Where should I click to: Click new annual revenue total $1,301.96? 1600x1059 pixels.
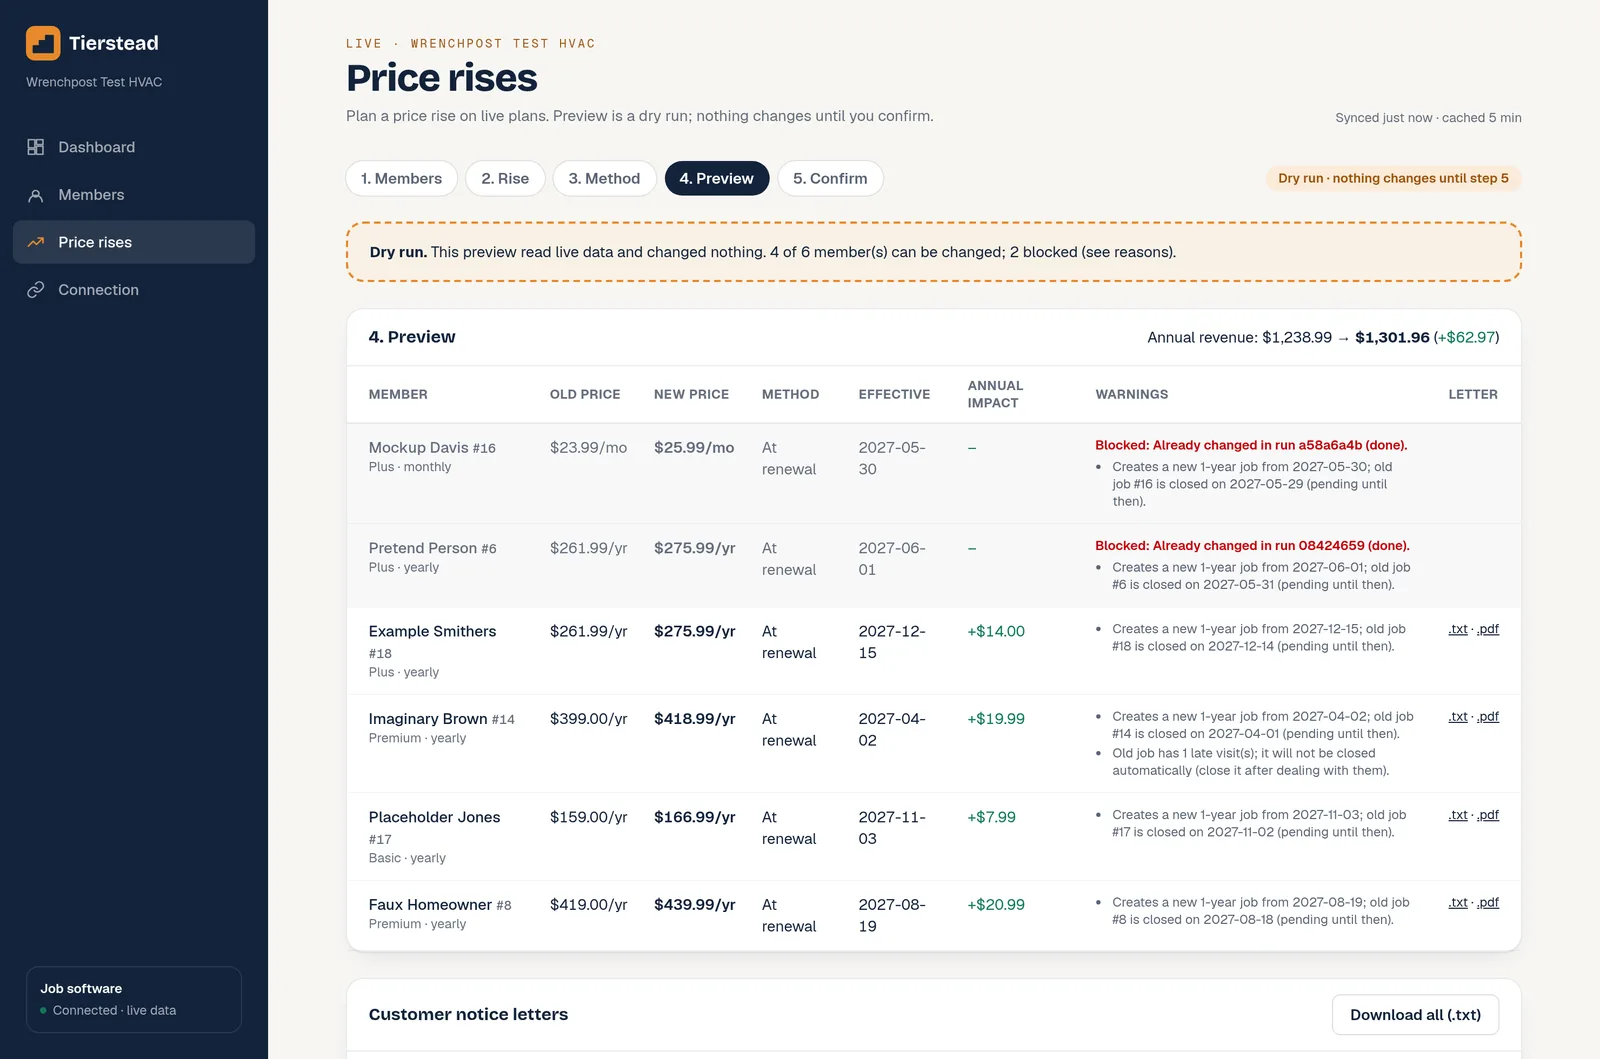pyautogui.click(x=1392, y=337)
